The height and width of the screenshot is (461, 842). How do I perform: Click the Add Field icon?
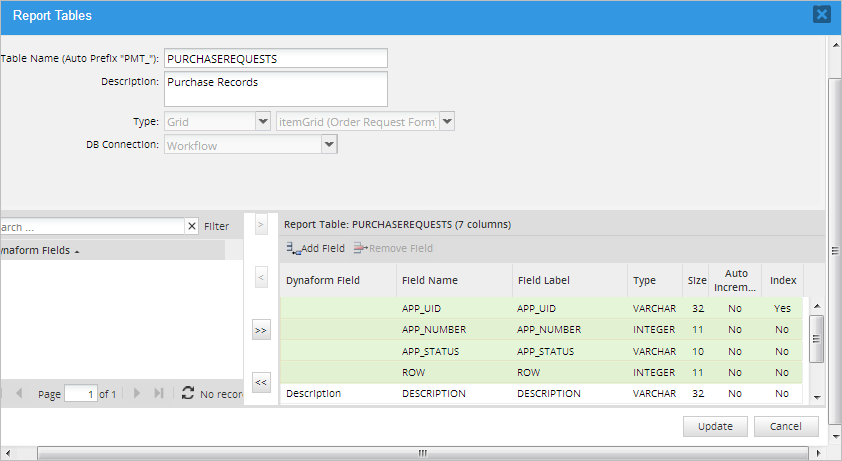pyautogui.click(x=293, y=248)
